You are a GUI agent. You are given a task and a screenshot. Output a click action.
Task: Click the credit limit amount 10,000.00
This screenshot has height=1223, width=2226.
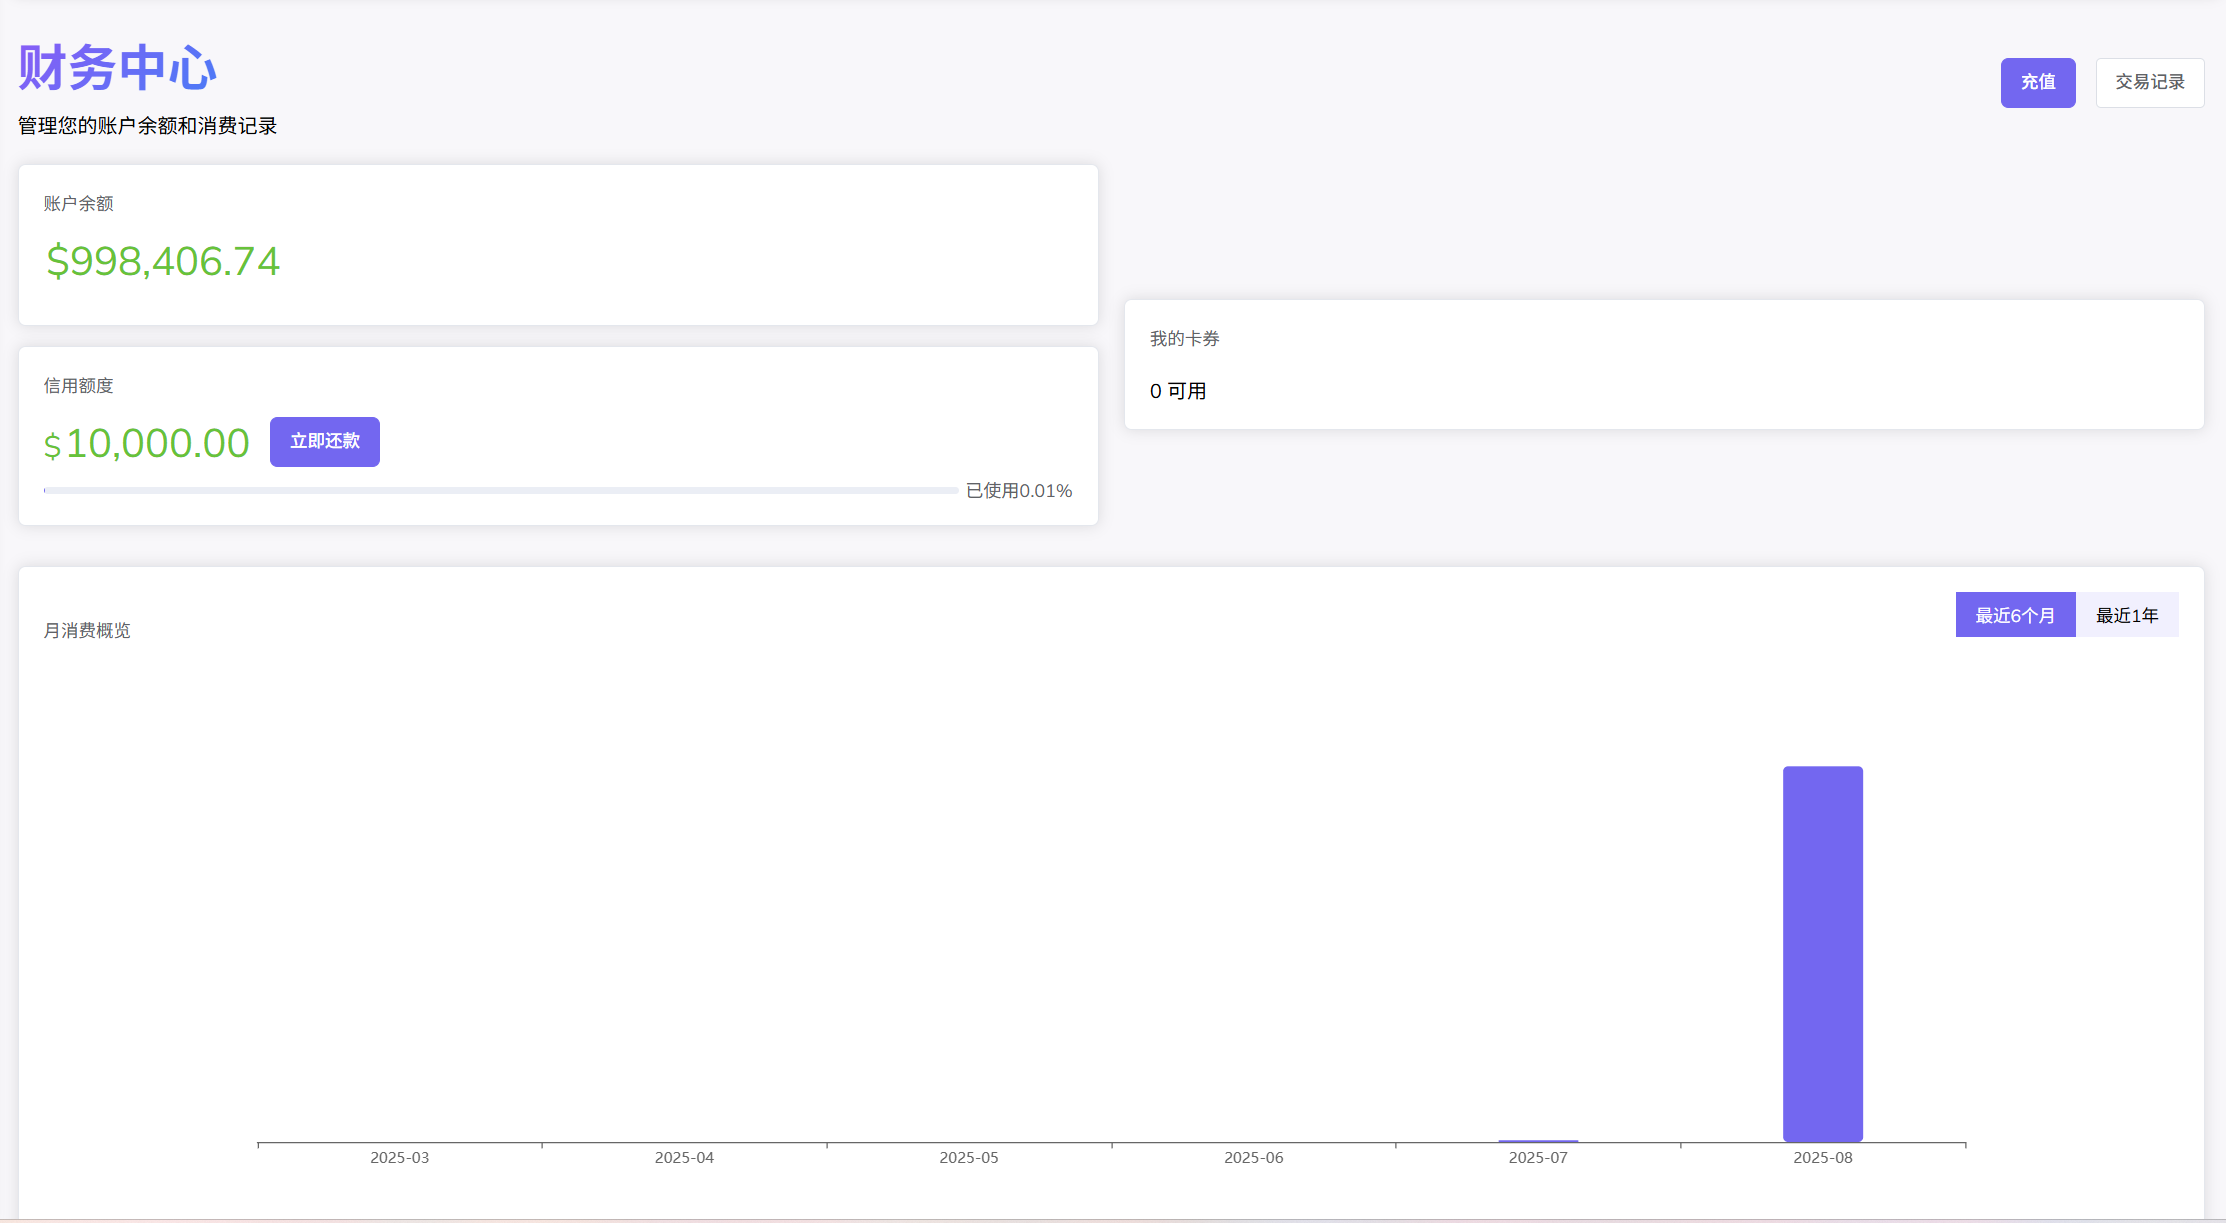(157, 443)
